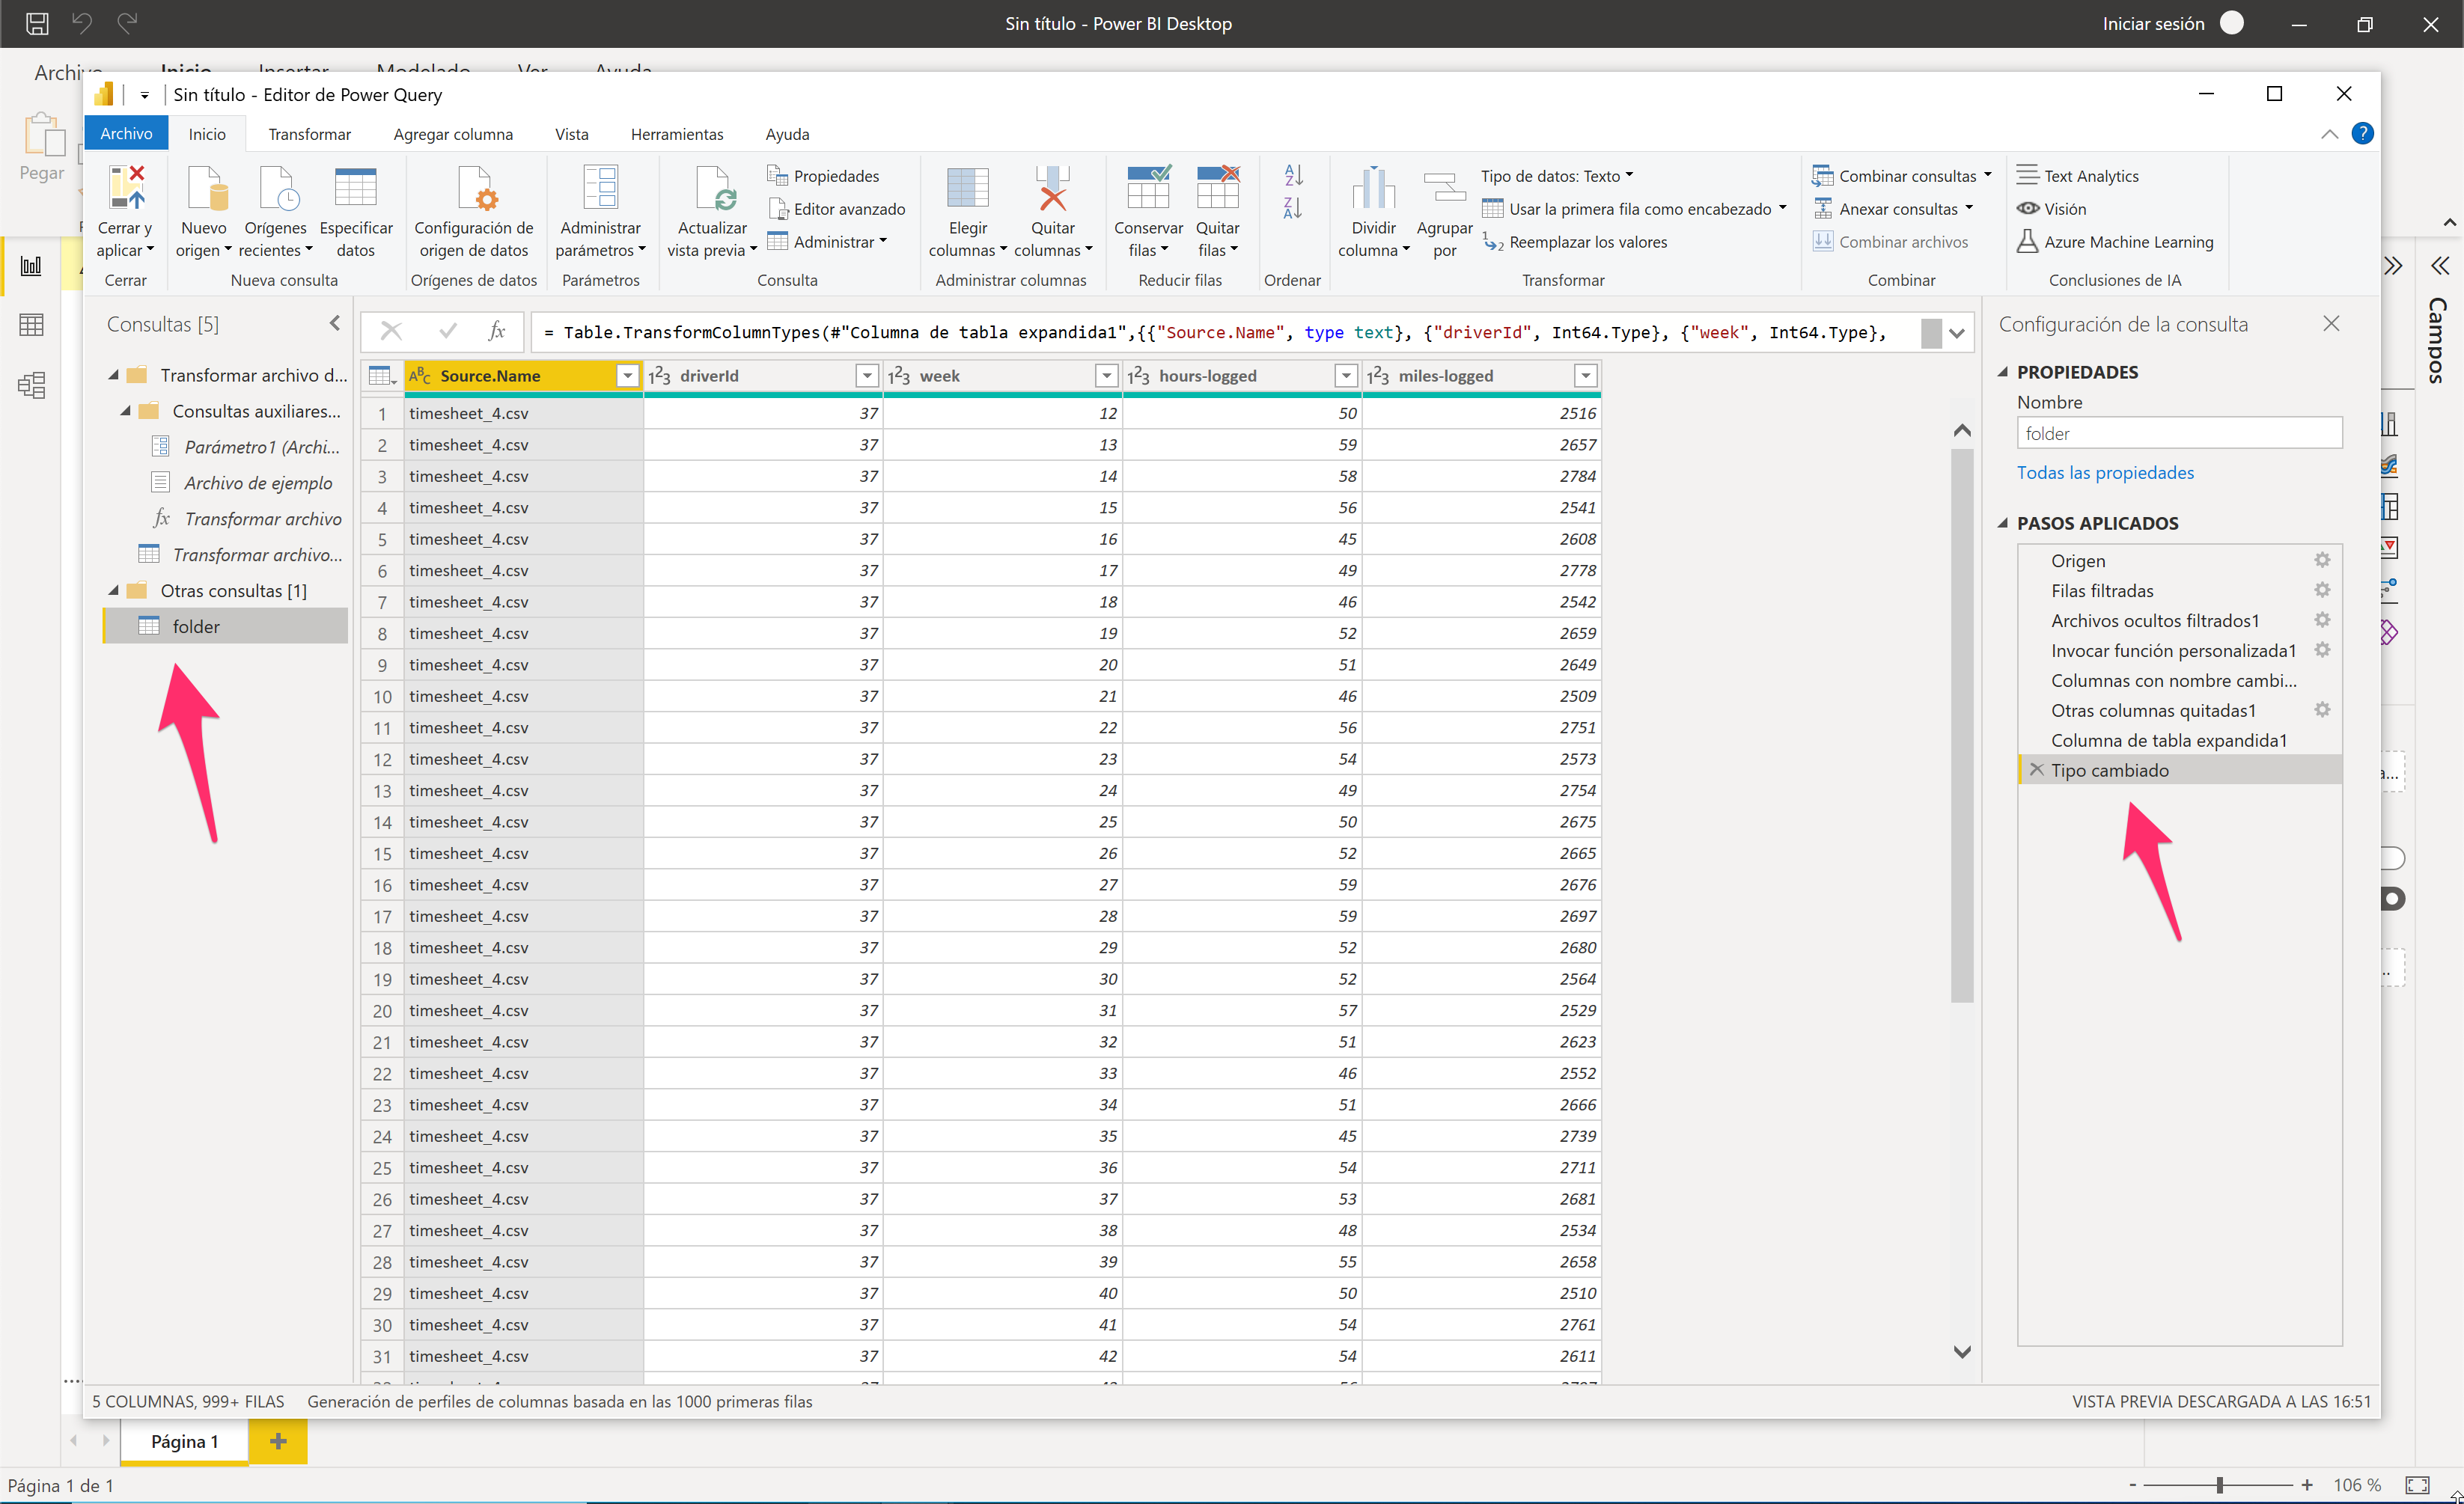This screenshot has height=1504, width=2464.
Task: Switch to Data view in Power BI sidebar
Action: tap(31, 325)
